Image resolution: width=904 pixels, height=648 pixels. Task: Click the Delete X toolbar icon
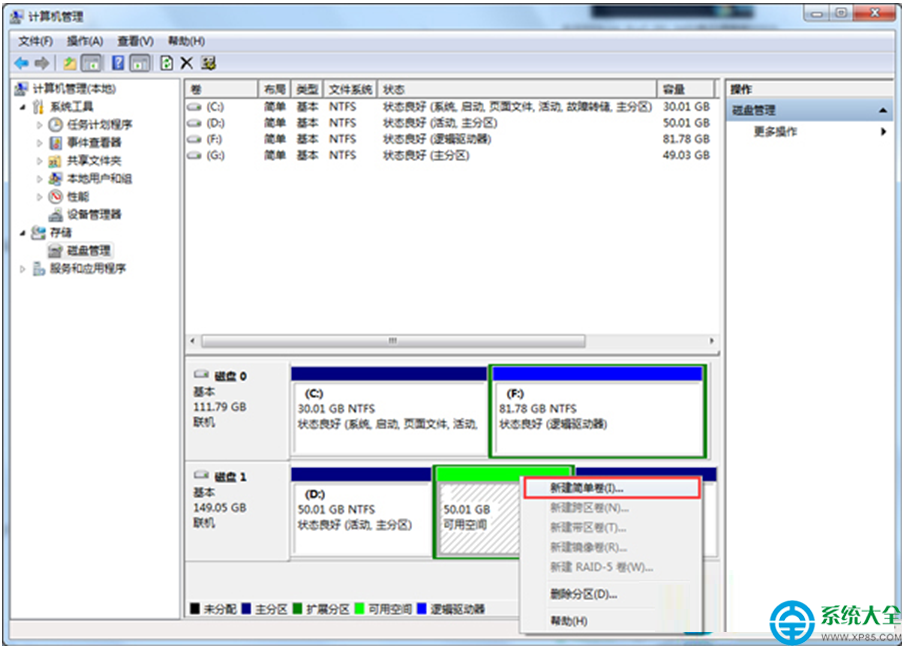point(187,63)
